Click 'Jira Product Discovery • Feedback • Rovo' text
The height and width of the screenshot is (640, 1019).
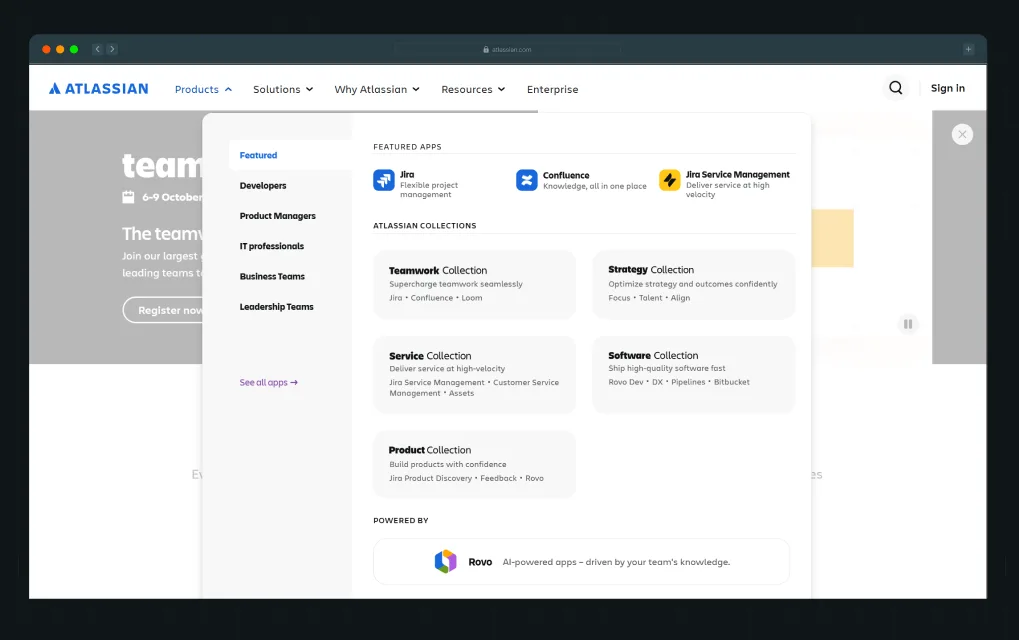(467, 478)
